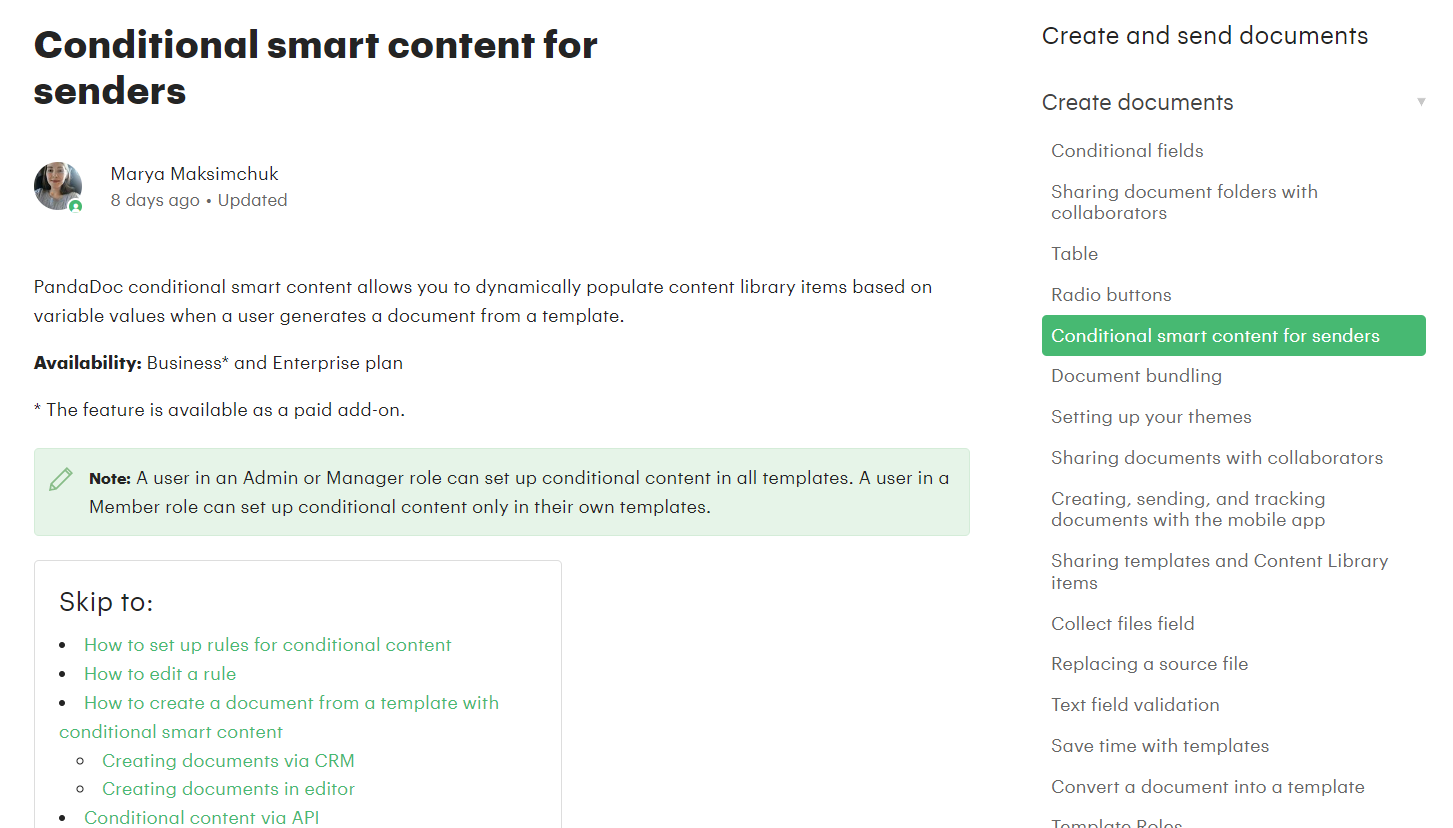Click Marya Maksimchuk's author avatar

(58, 185)
